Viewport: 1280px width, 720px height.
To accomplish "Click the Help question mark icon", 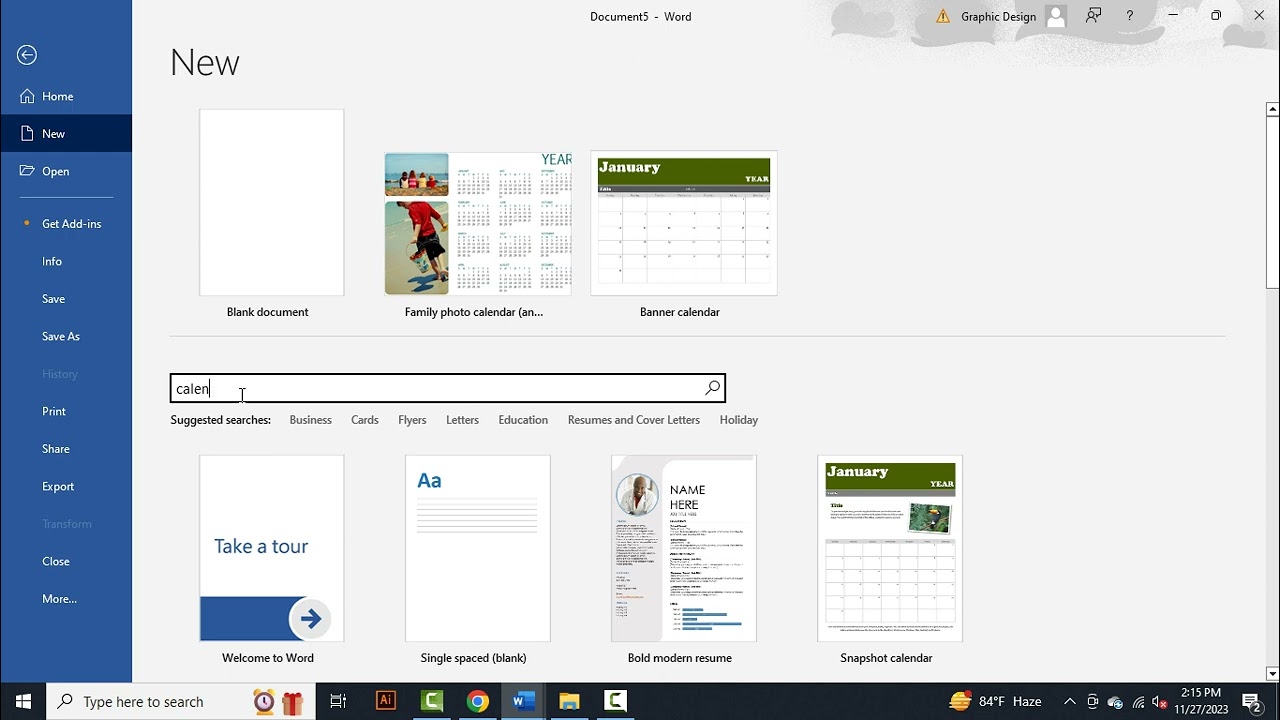I will 1130,16.
